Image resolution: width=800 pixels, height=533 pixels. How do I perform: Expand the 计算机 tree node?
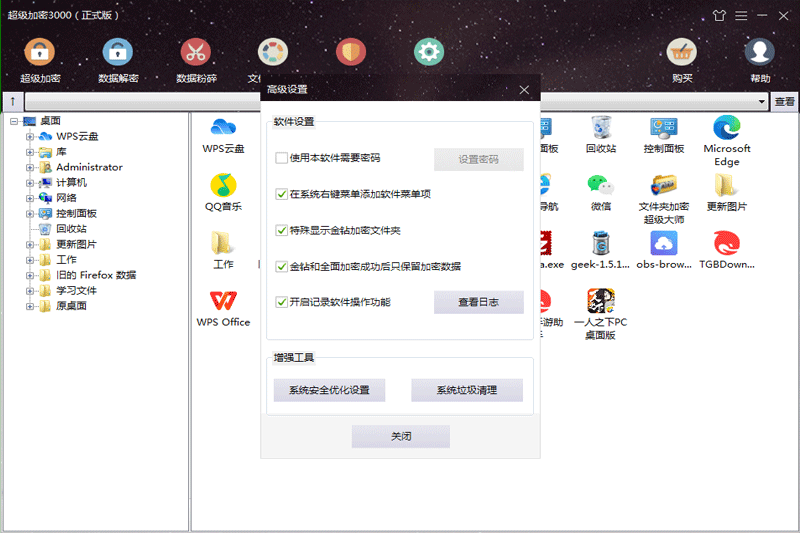(x=30, y=183)
